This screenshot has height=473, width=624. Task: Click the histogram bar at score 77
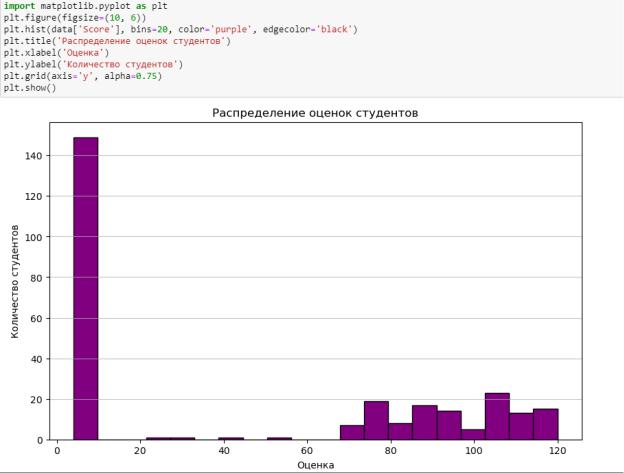coord(376,420)
